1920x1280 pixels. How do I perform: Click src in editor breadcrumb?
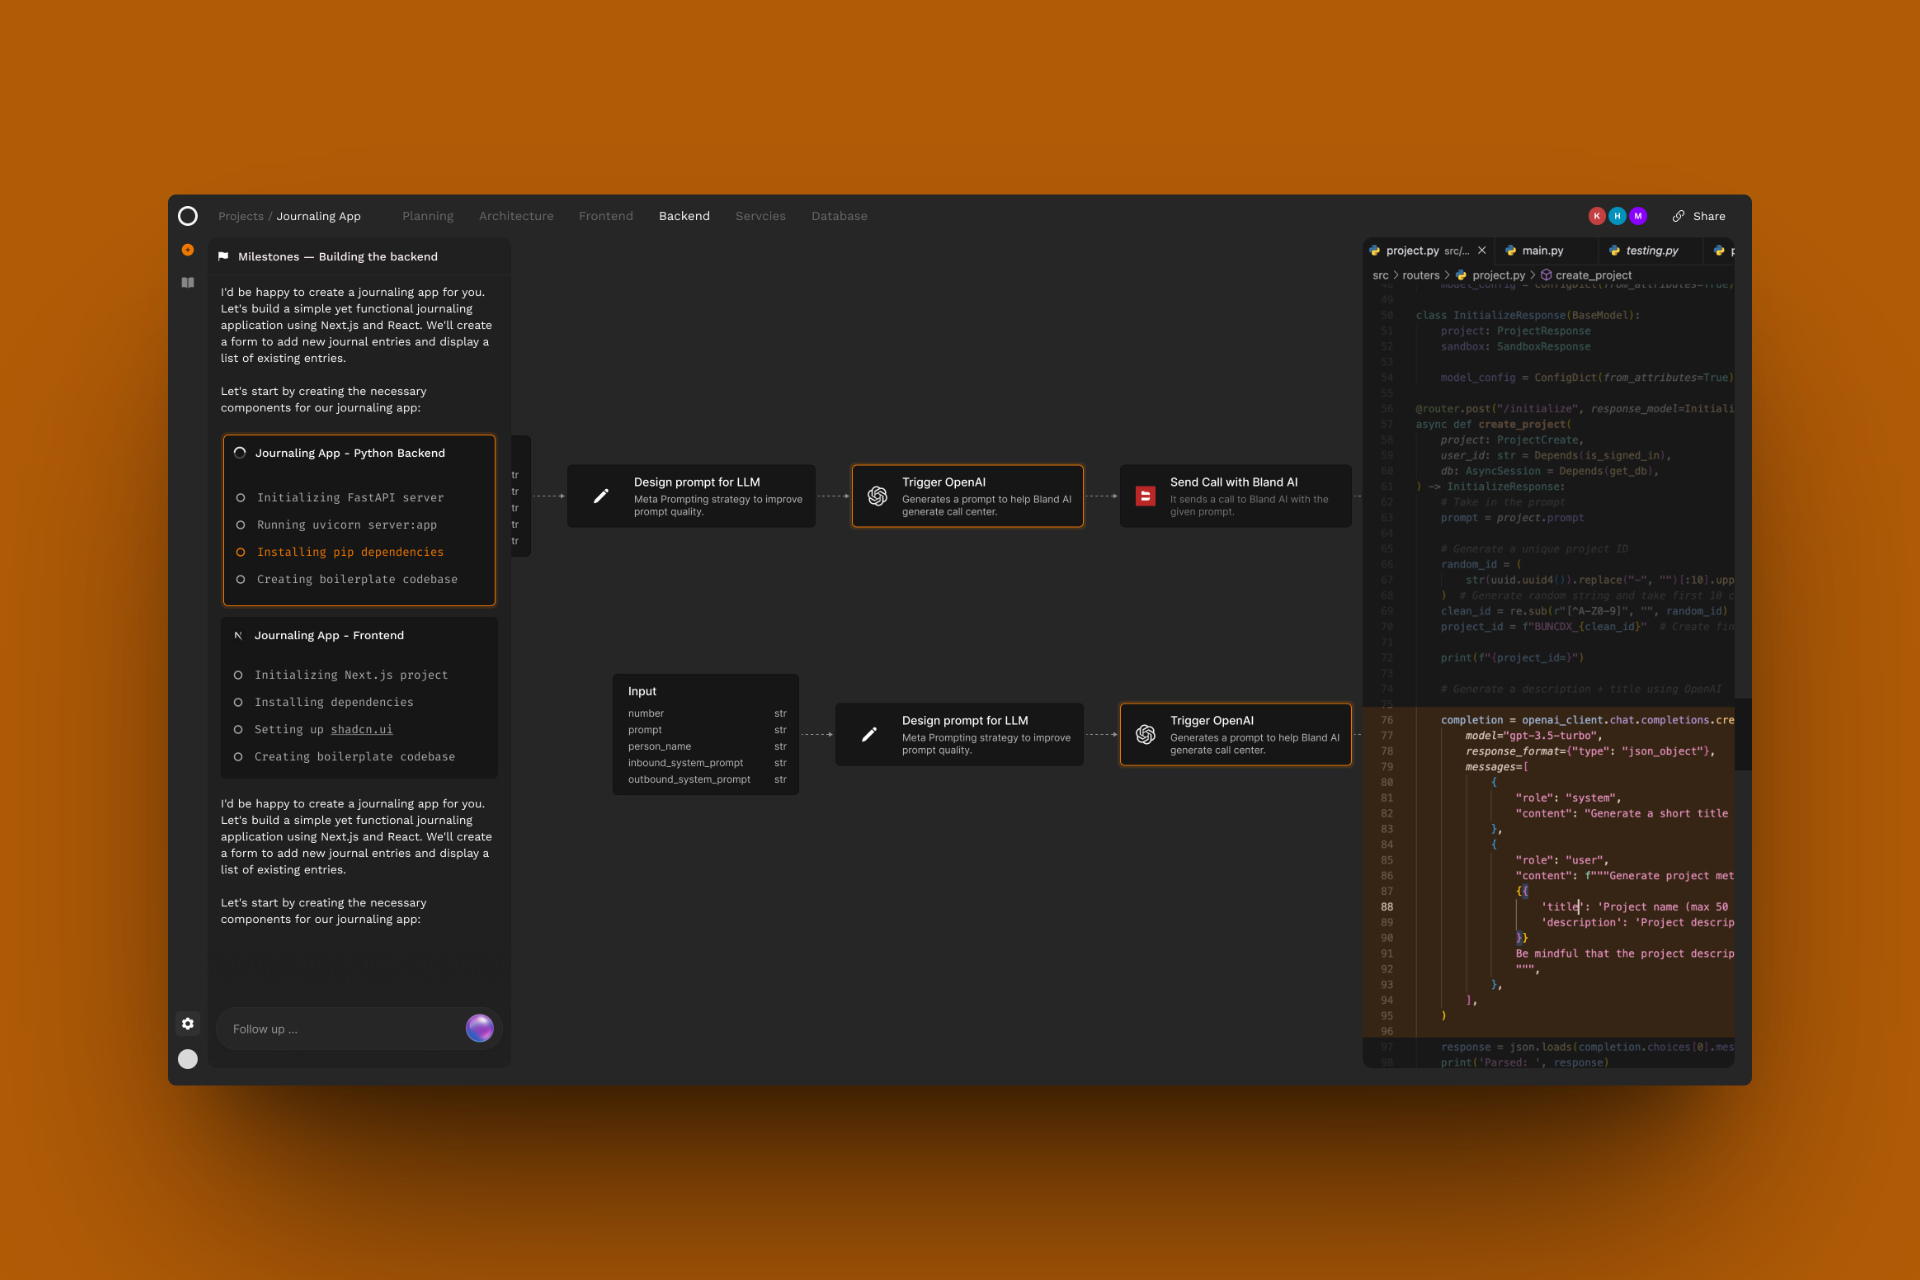click(x=1380, y=275)
